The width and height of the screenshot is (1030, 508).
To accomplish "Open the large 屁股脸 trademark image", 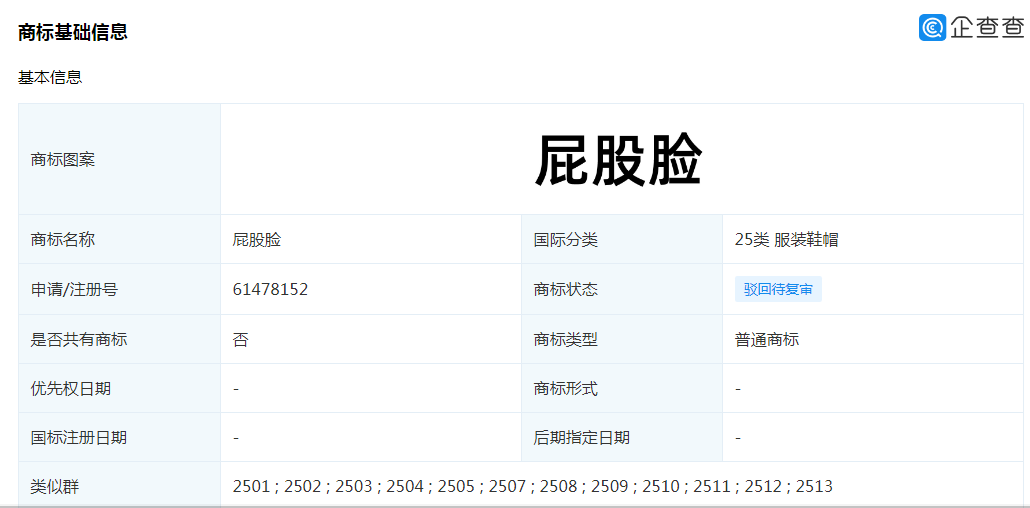I will pyautogui.click(x=618, y=160).
